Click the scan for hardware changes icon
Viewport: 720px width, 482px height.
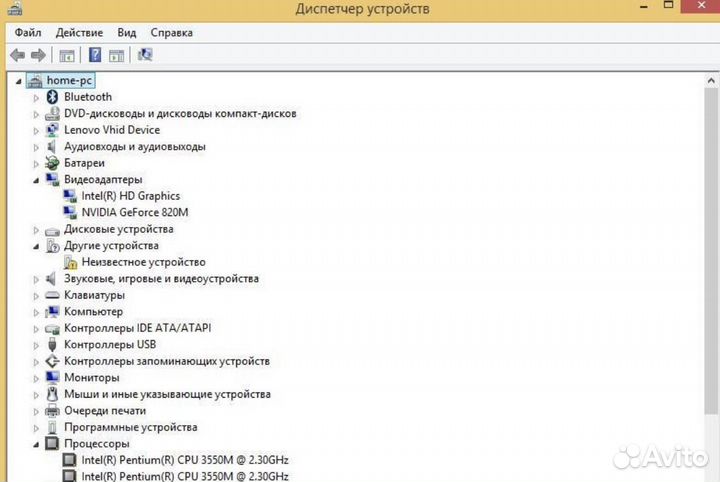(145, 55)
